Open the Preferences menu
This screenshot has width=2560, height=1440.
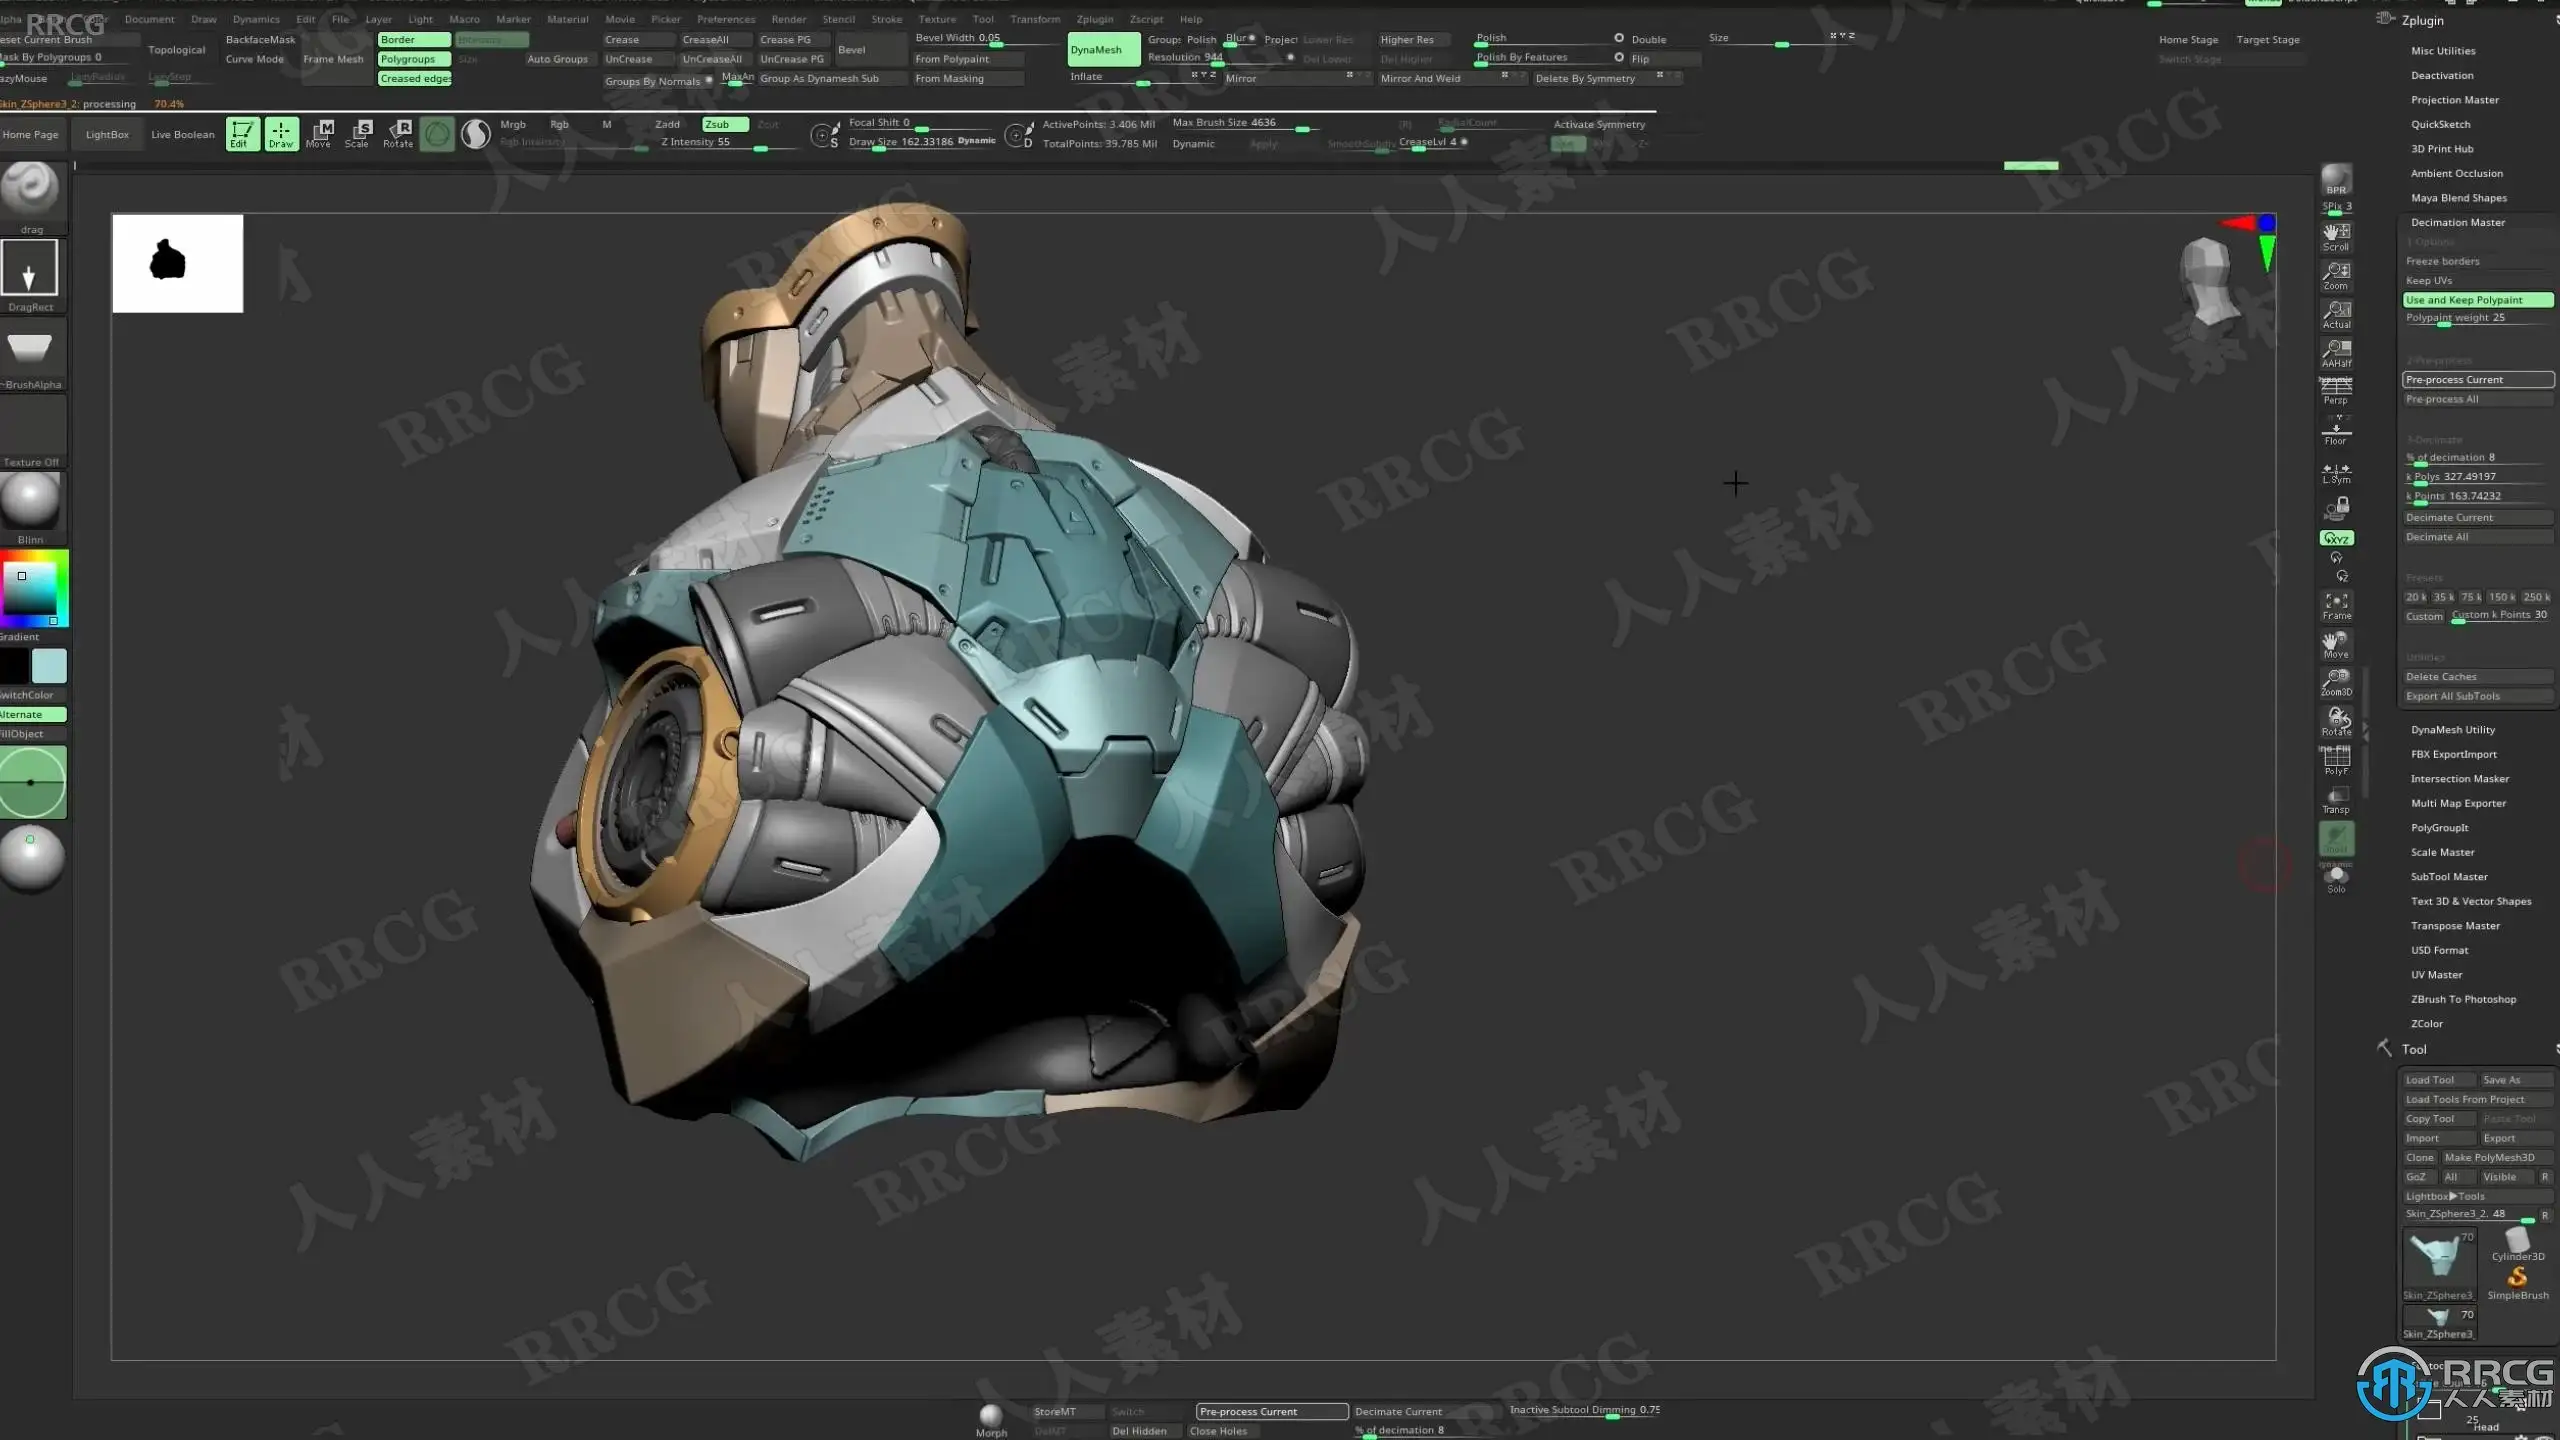[x=725, y=19]
